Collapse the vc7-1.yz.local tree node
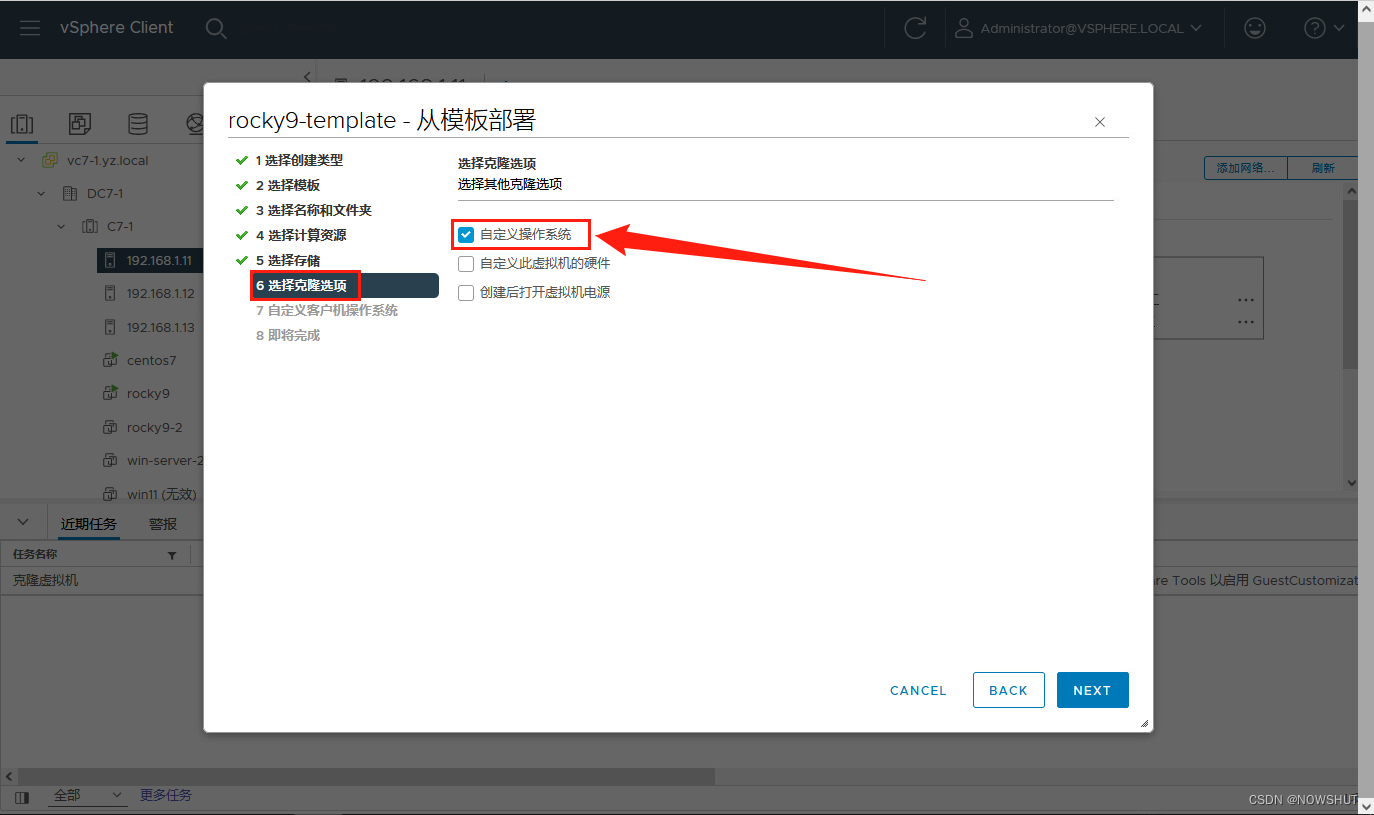 point(22,160)
